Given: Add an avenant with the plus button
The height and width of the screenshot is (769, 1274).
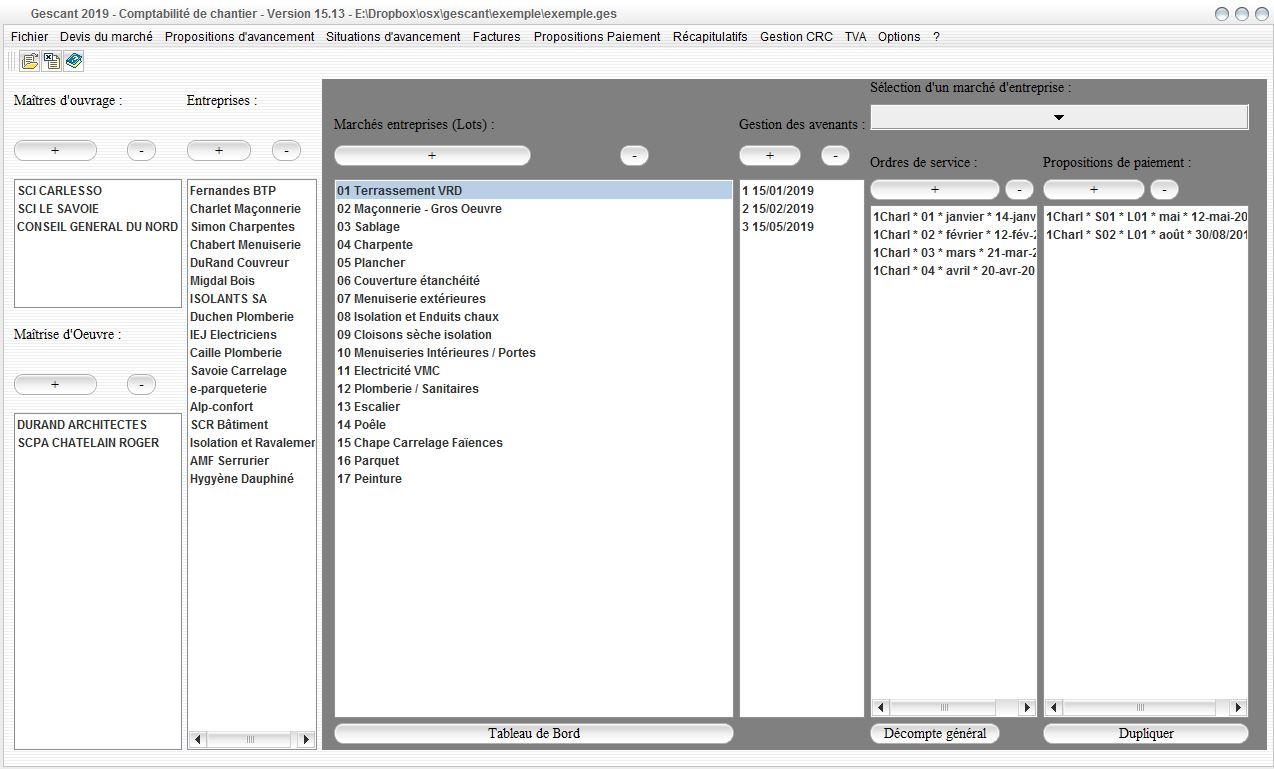Looking at the screenshot, I should 770,155.
